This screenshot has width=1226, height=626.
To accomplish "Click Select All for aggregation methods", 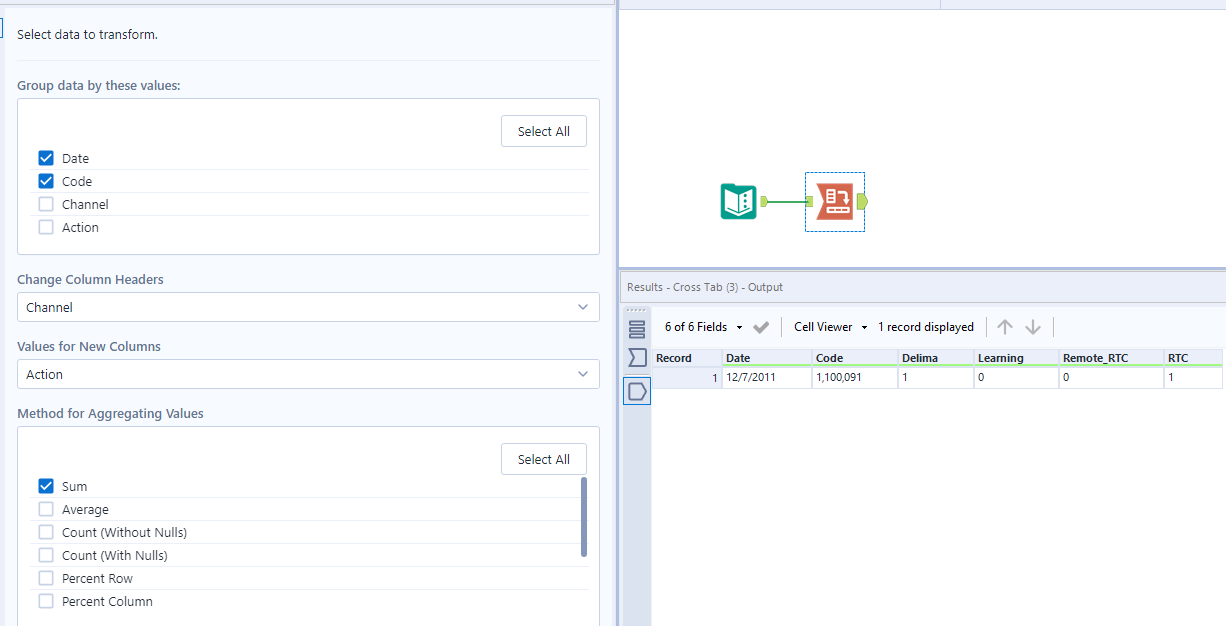I will [543, 458].
